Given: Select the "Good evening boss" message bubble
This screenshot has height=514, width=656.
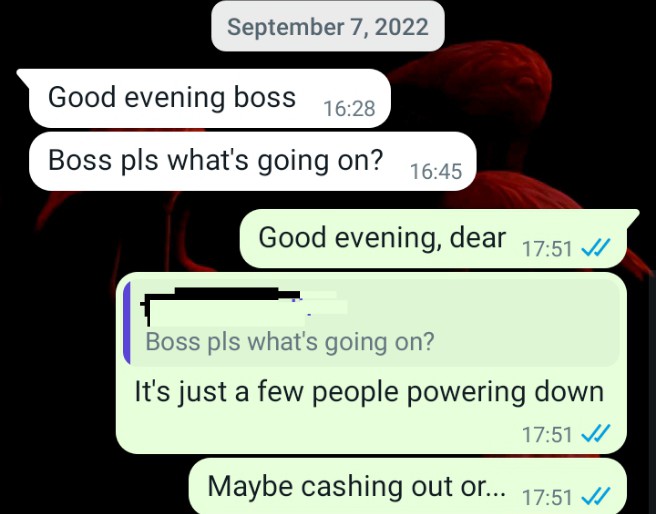Looking at the screenshot, I should point(210,98).
